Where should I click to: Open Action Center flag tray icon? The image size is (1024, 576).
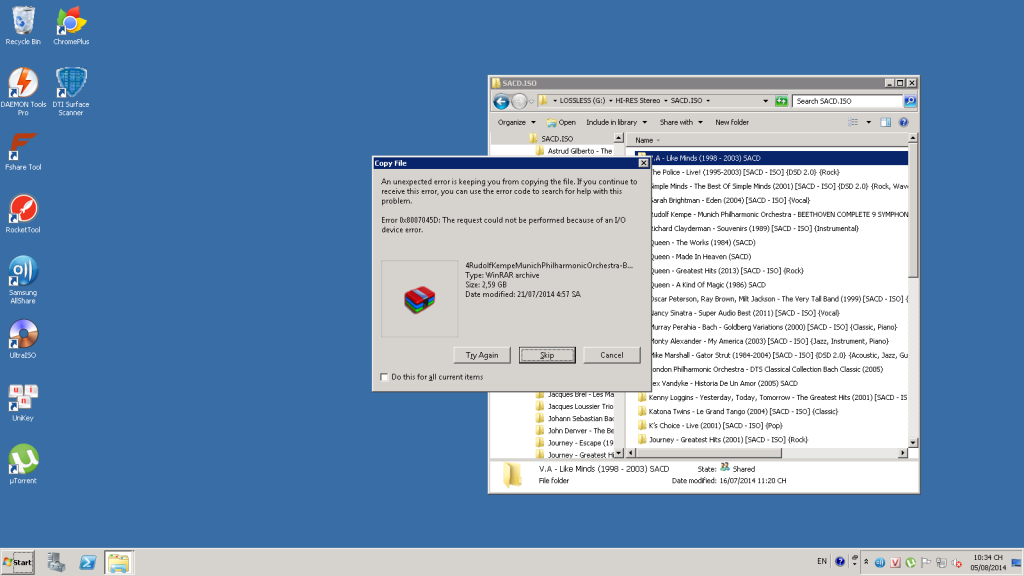[926, 562]
